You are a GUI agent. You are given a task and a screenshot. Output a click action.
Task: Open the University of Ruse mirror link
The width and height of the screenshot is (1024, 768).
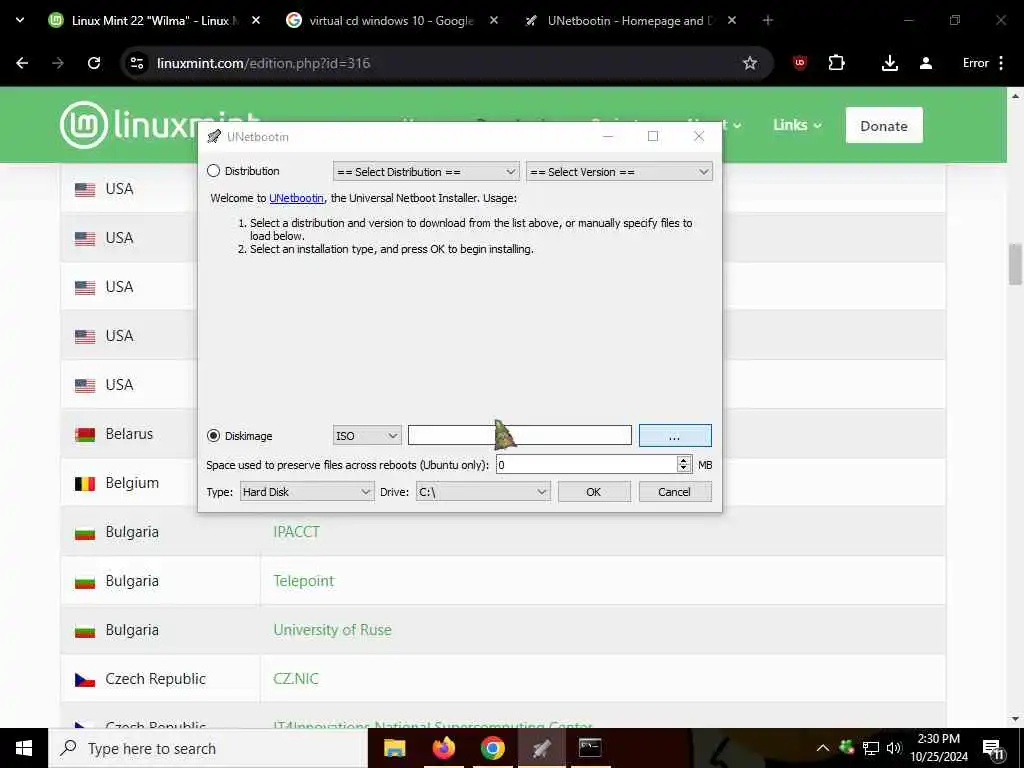(x=332, y=630)
